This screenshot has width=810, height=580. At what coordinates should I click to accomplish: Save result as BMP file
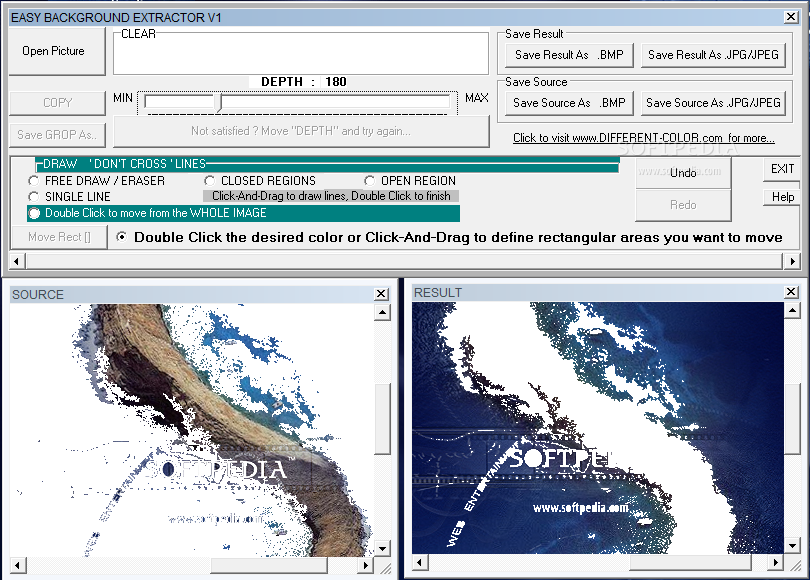[x=569, y=55]
